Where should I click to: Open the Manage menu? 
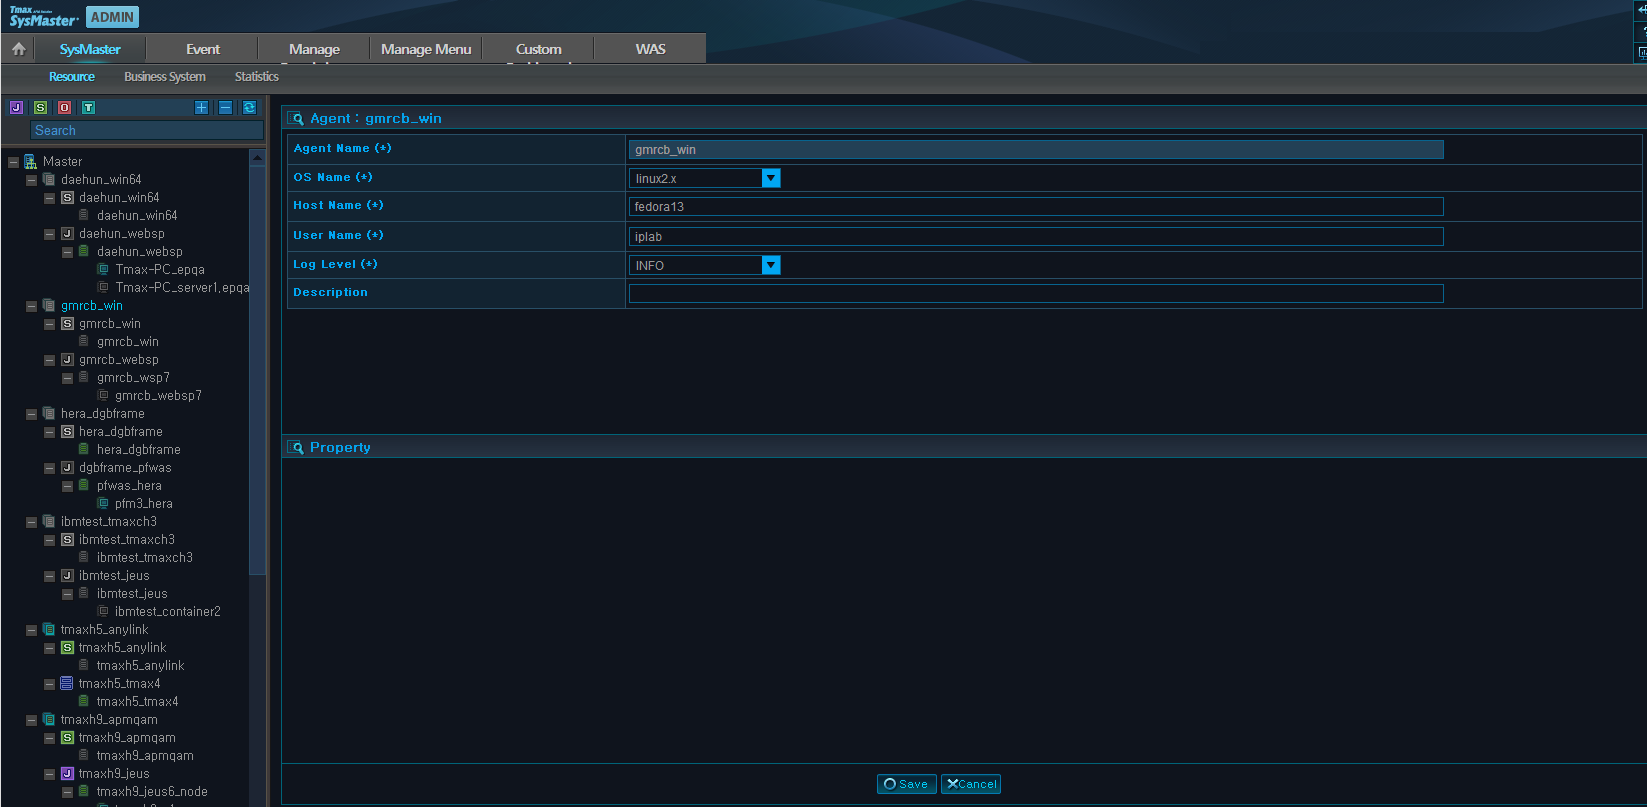(314, 49)
